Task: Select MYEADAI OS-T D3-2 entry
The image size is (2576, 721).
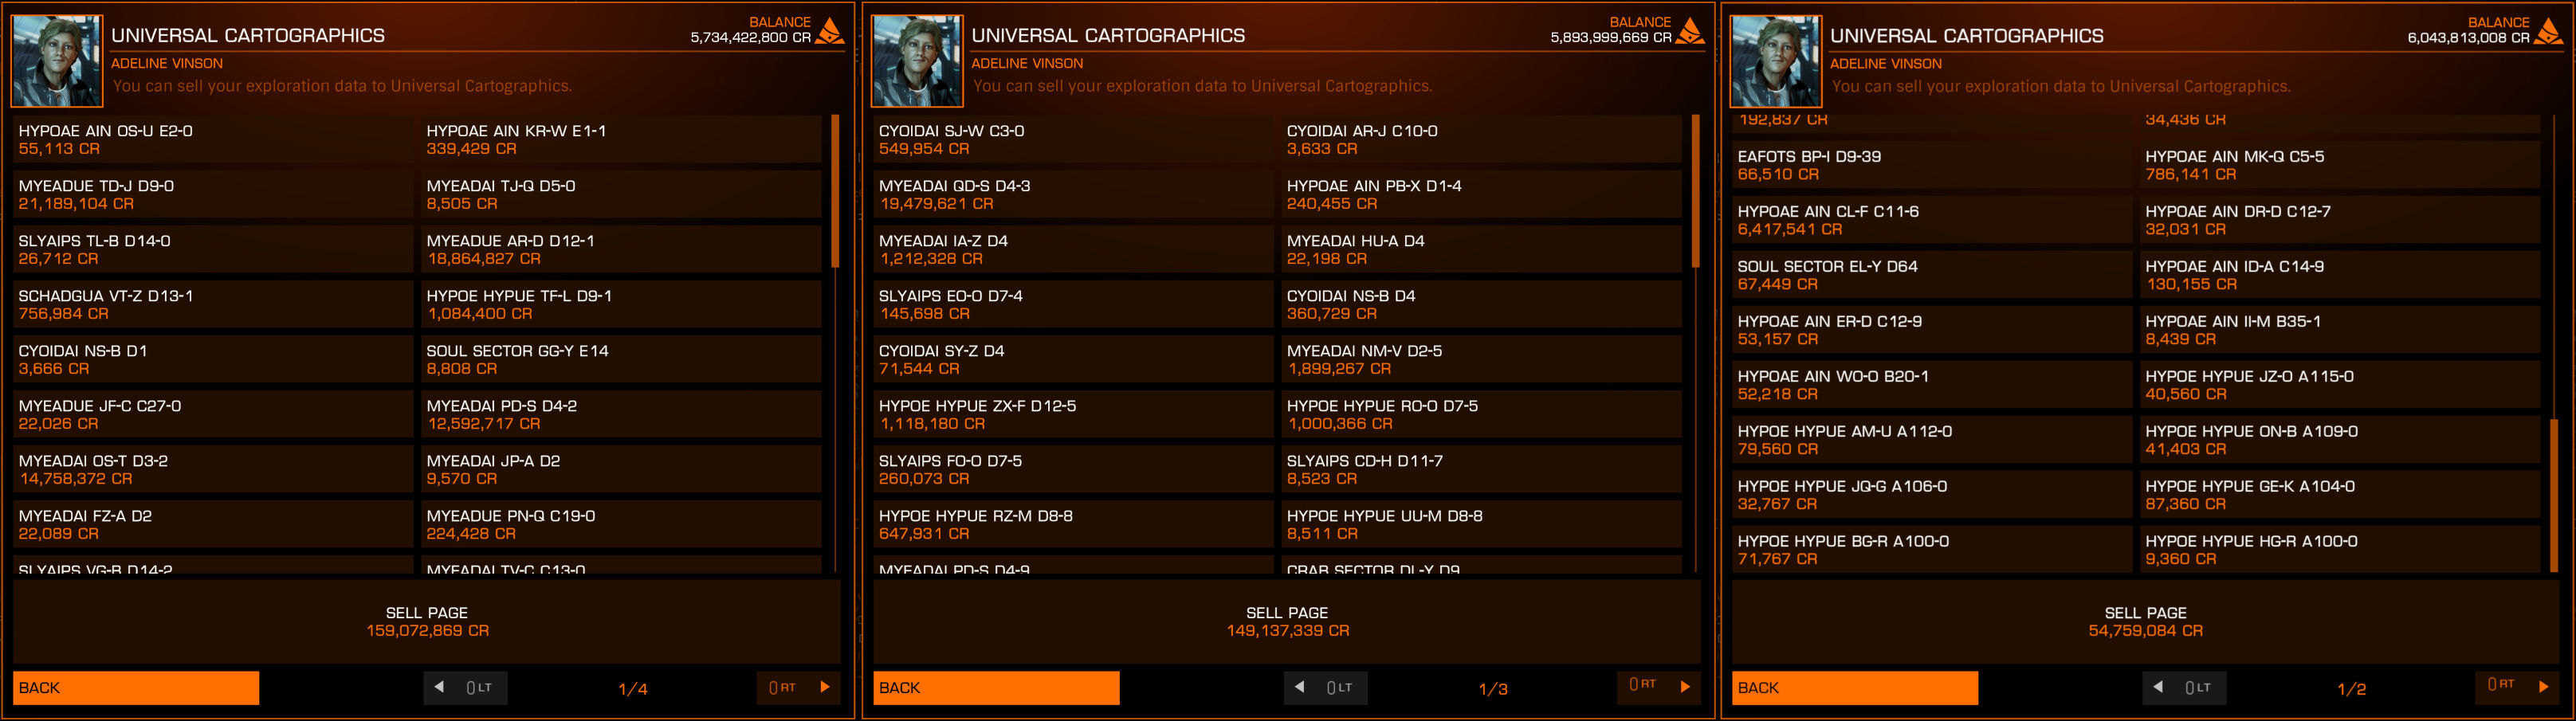Action: coord(213,469)
